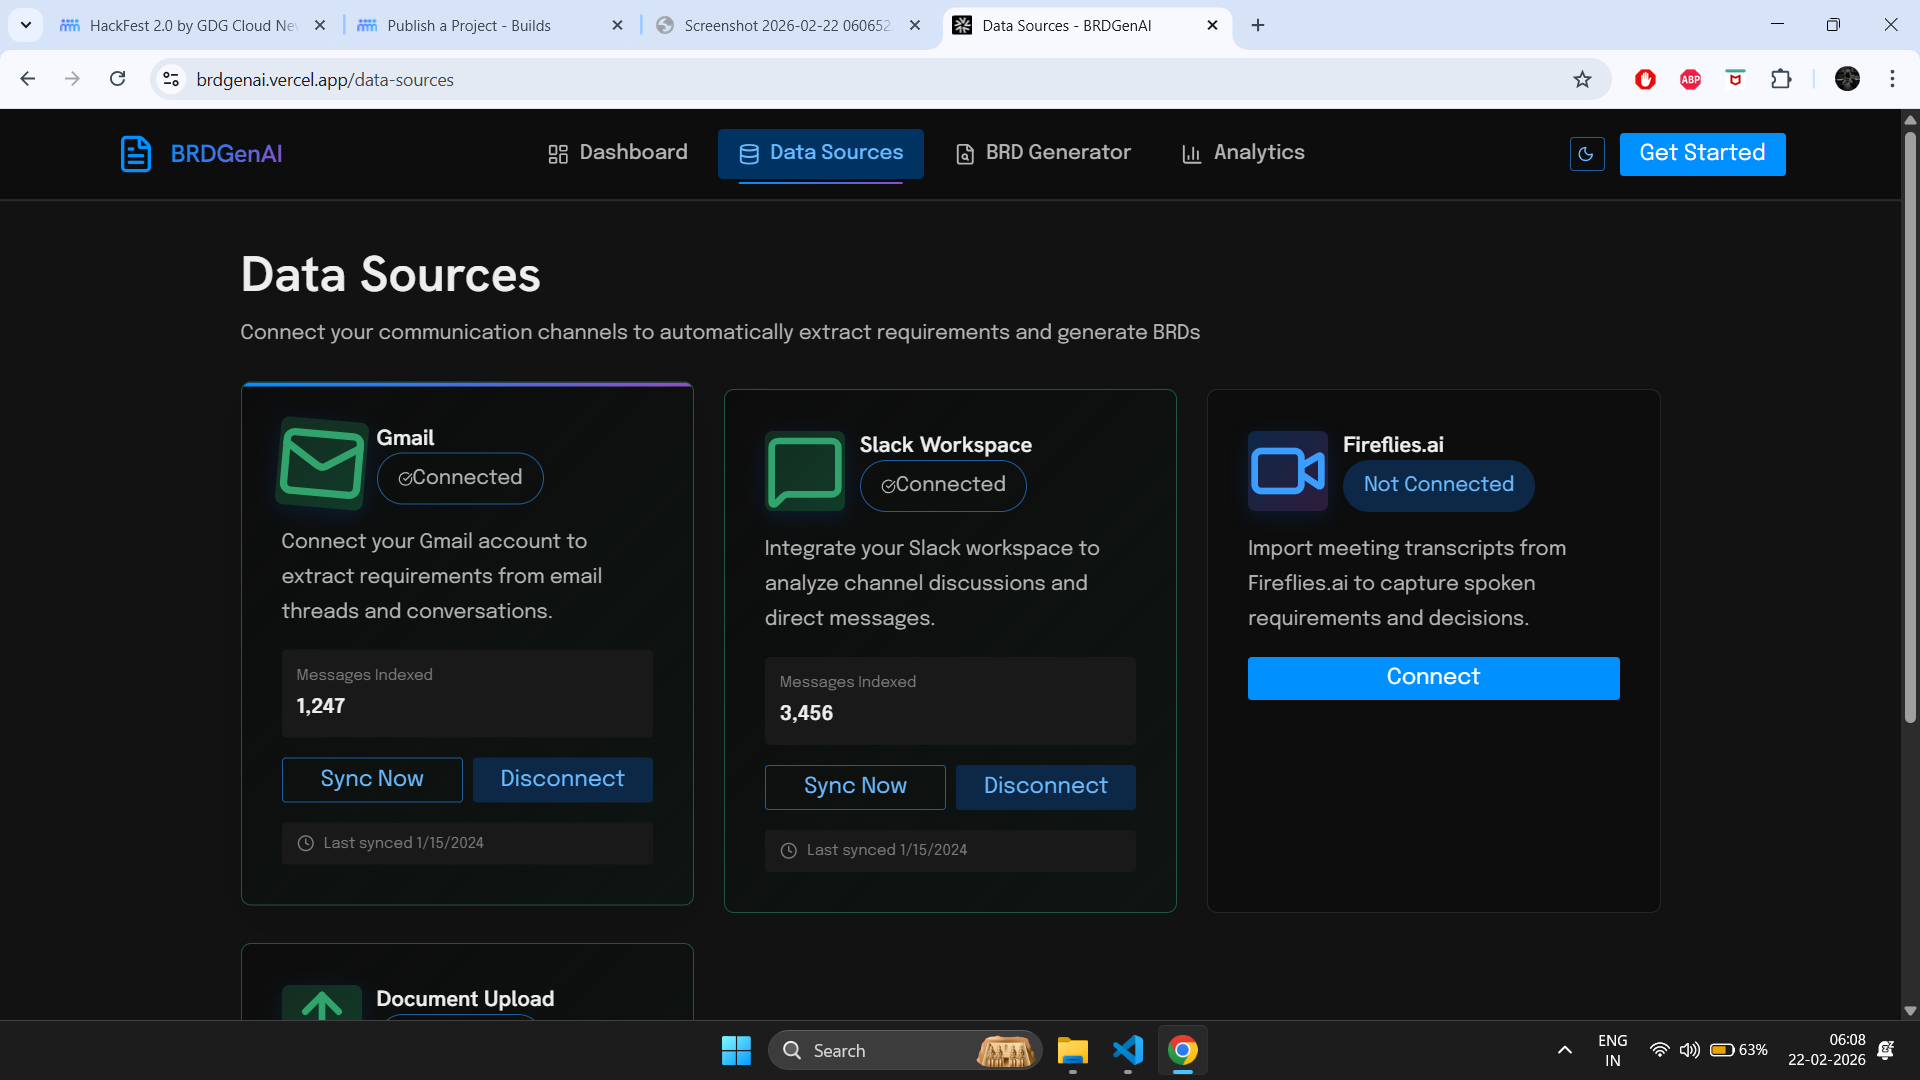This screenshot has height=1080, width=1920.
Task: Open the Dashboard nav item
Action: [618, 153]
